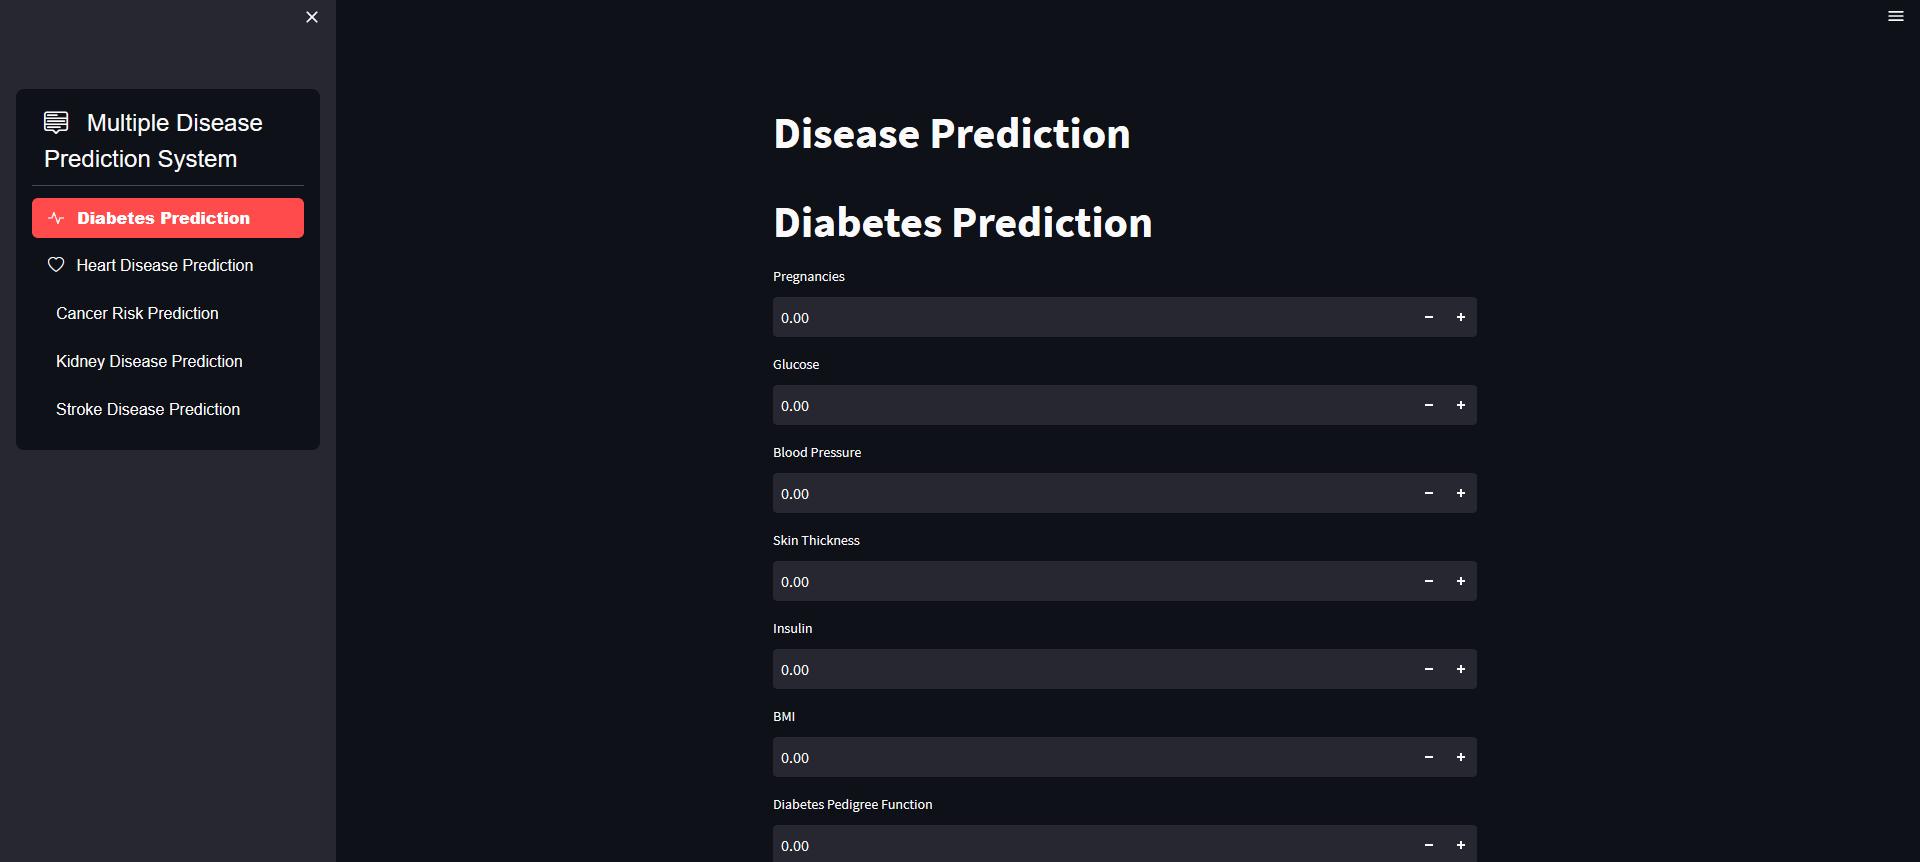Click the Blood Pressure input field
The width and height of the screenshot is (1920, 862).
(1090, 493)
